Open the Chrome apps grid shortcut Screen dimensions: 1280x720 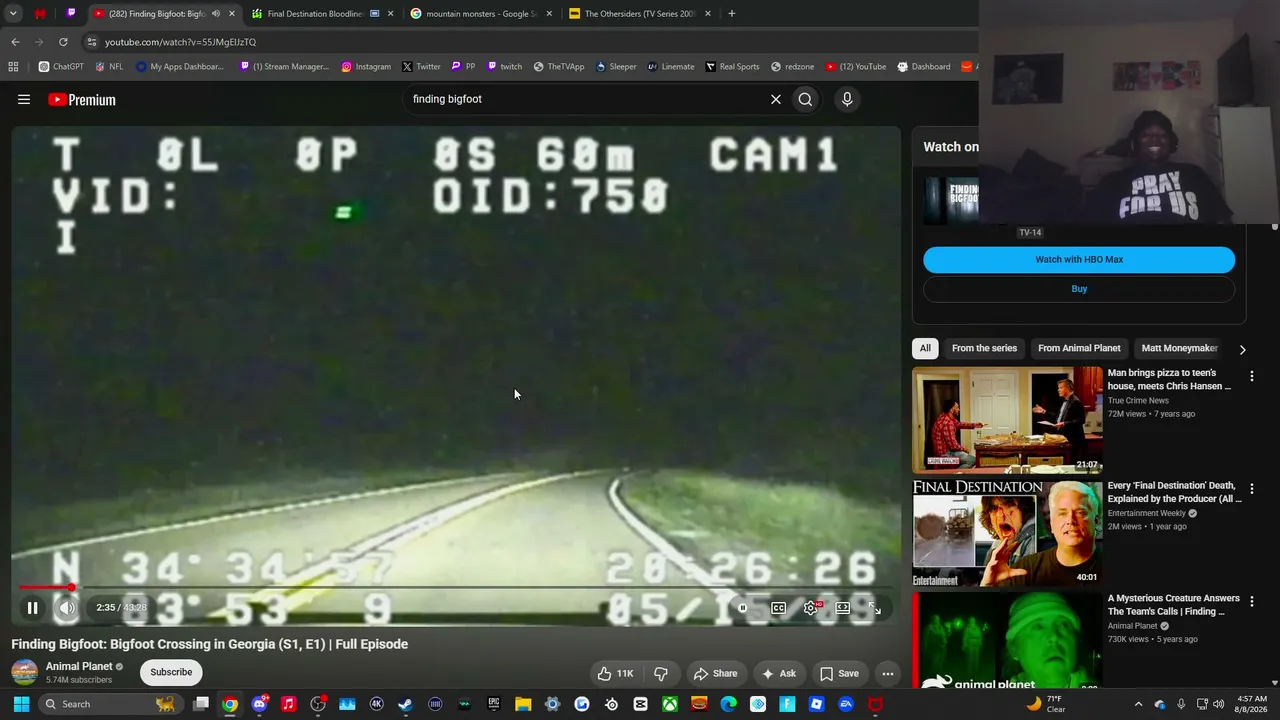click(x=13, y=67)
